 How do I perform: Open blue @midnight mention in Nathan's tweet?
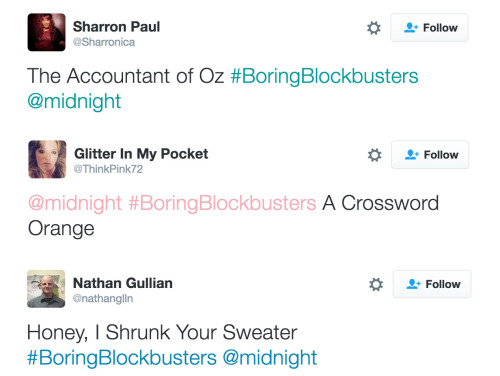(270, 358)
